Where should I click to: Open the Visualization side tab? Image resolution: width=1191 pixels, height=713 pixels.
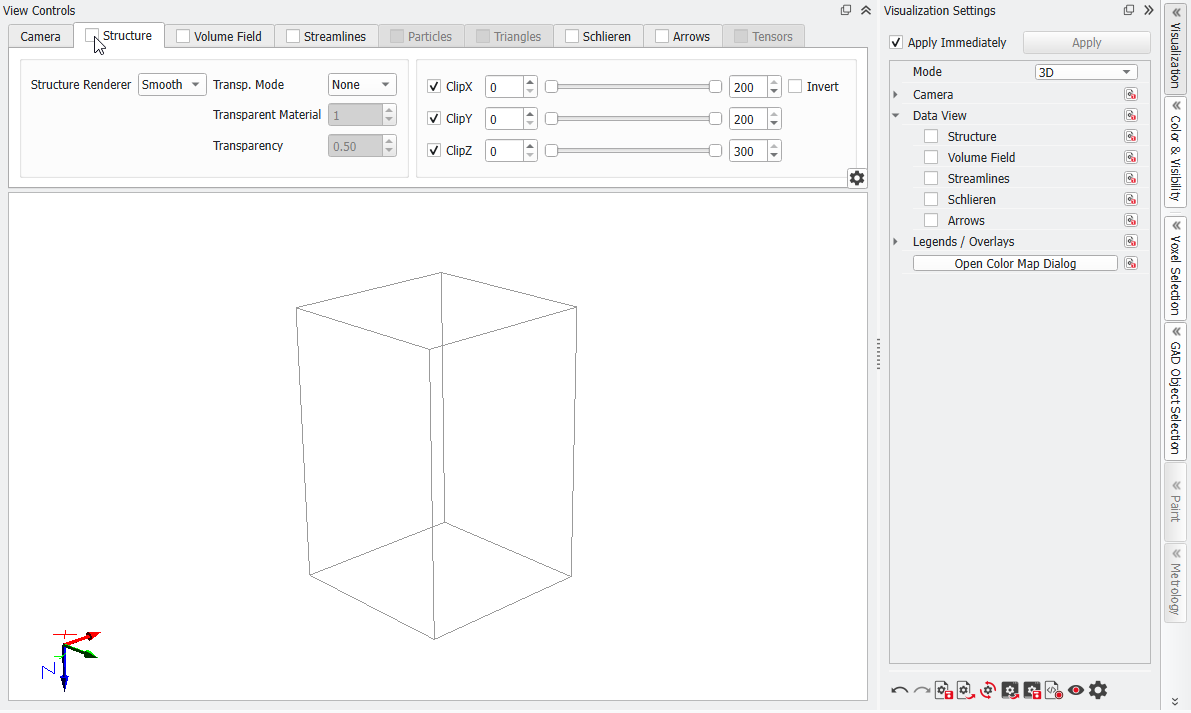tap(1175, 47)
